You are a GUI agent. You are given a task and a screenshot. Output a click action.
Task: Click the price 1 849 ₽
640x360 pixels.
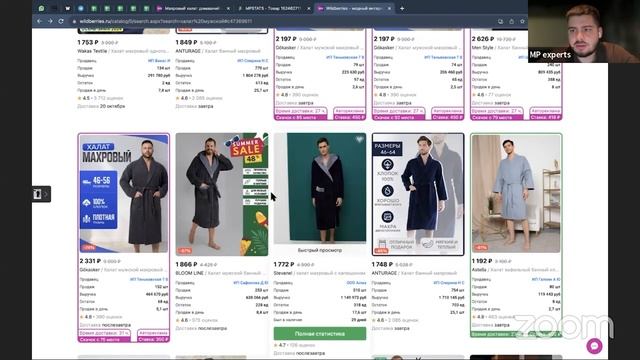(186, 42)
